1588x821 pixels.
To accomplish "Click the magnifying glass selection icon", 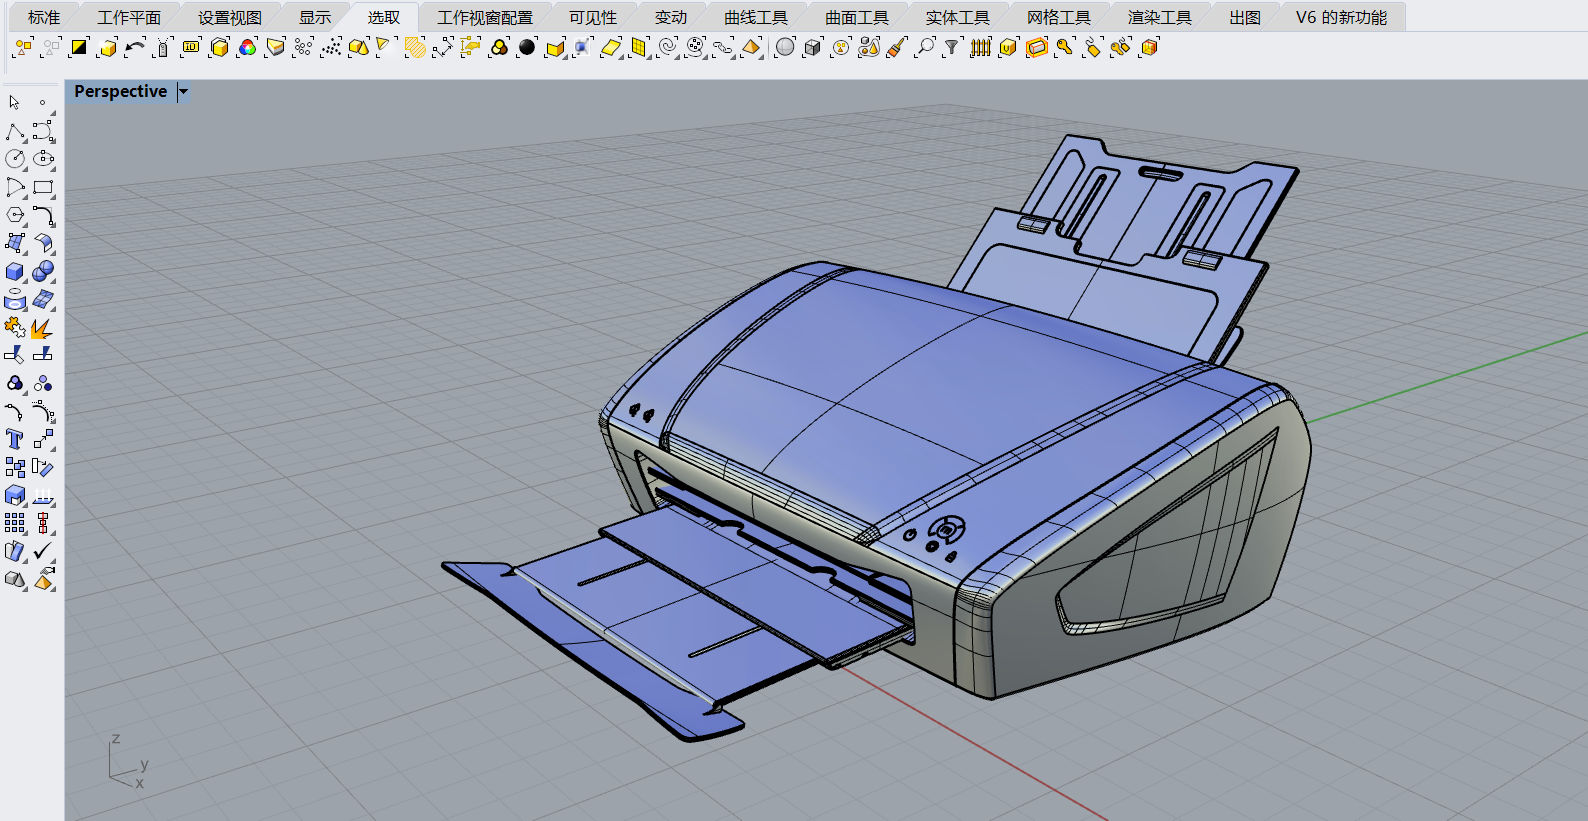I will tap(925, 47).
